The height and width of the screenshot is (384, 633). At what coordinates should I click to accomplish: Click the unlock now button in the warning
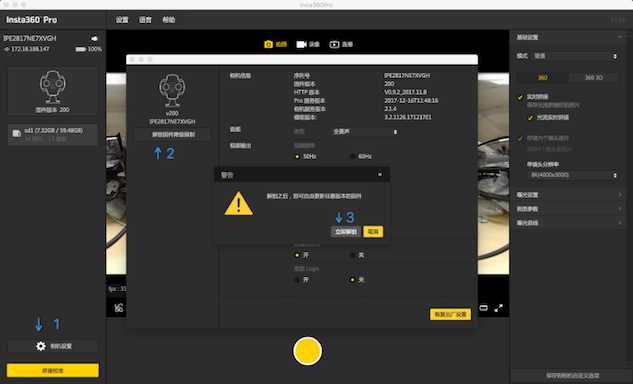pyautogui.click(x=346, y=232)
